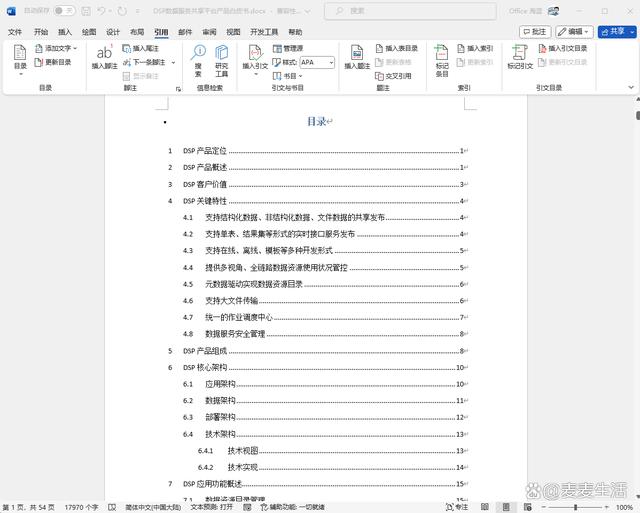Switch to the 设计 tab

tap(113, 32)
